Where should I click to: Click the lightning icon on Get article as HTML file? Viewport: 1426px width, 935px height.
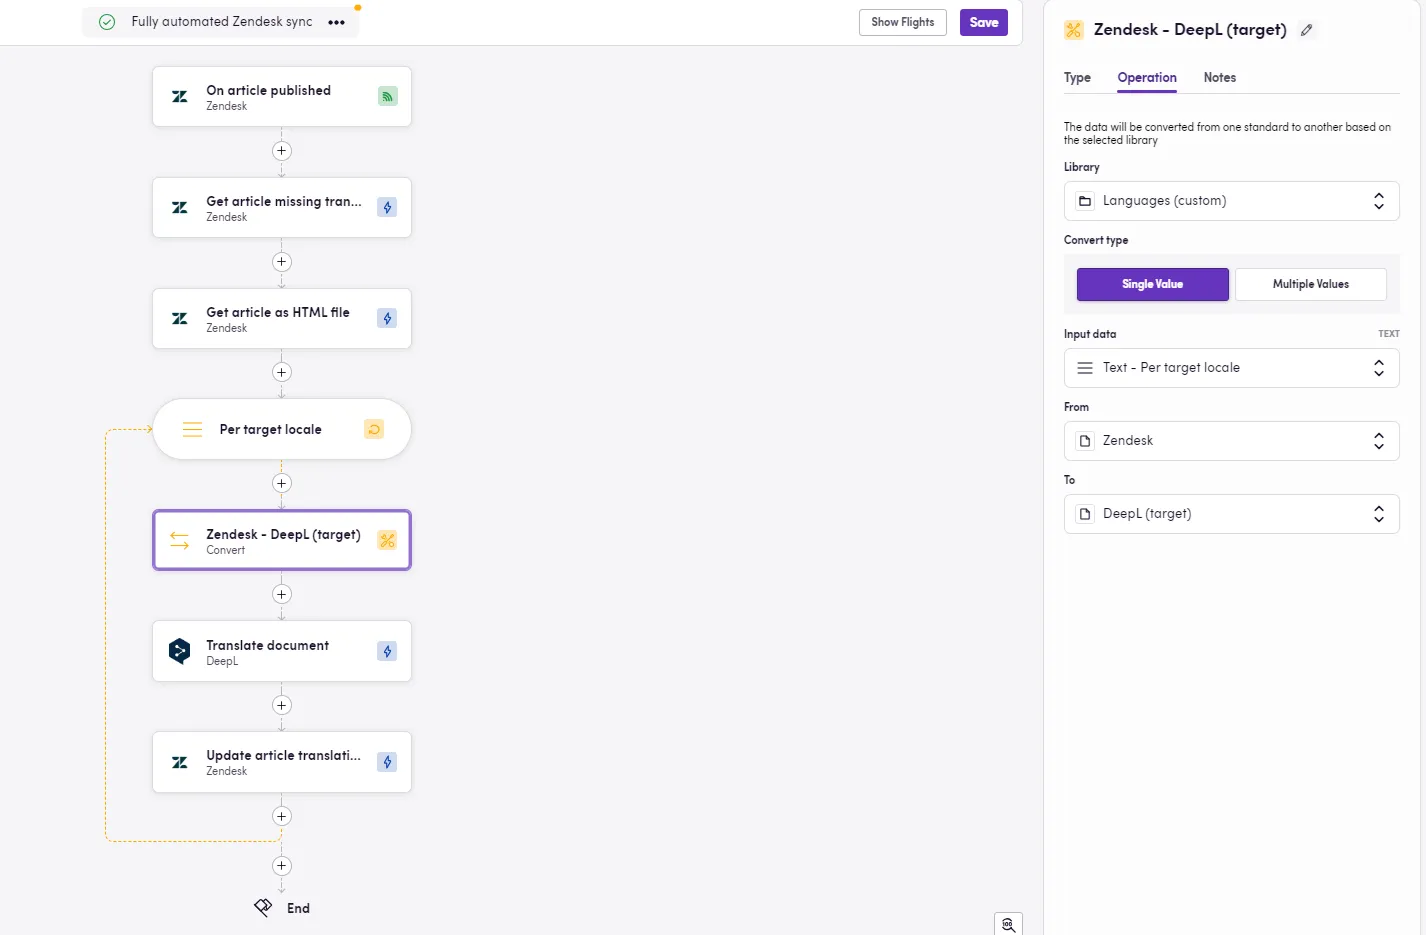pyautogui.click(x=387, y=318)
